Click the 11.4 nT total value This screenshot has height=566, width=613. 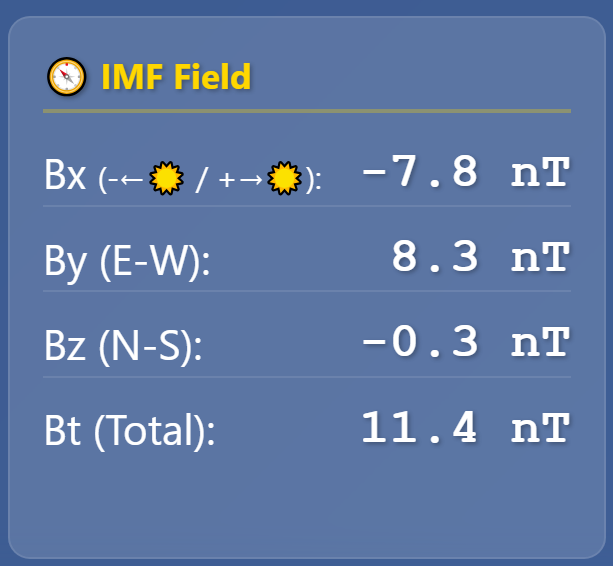(x=466, y=427)
